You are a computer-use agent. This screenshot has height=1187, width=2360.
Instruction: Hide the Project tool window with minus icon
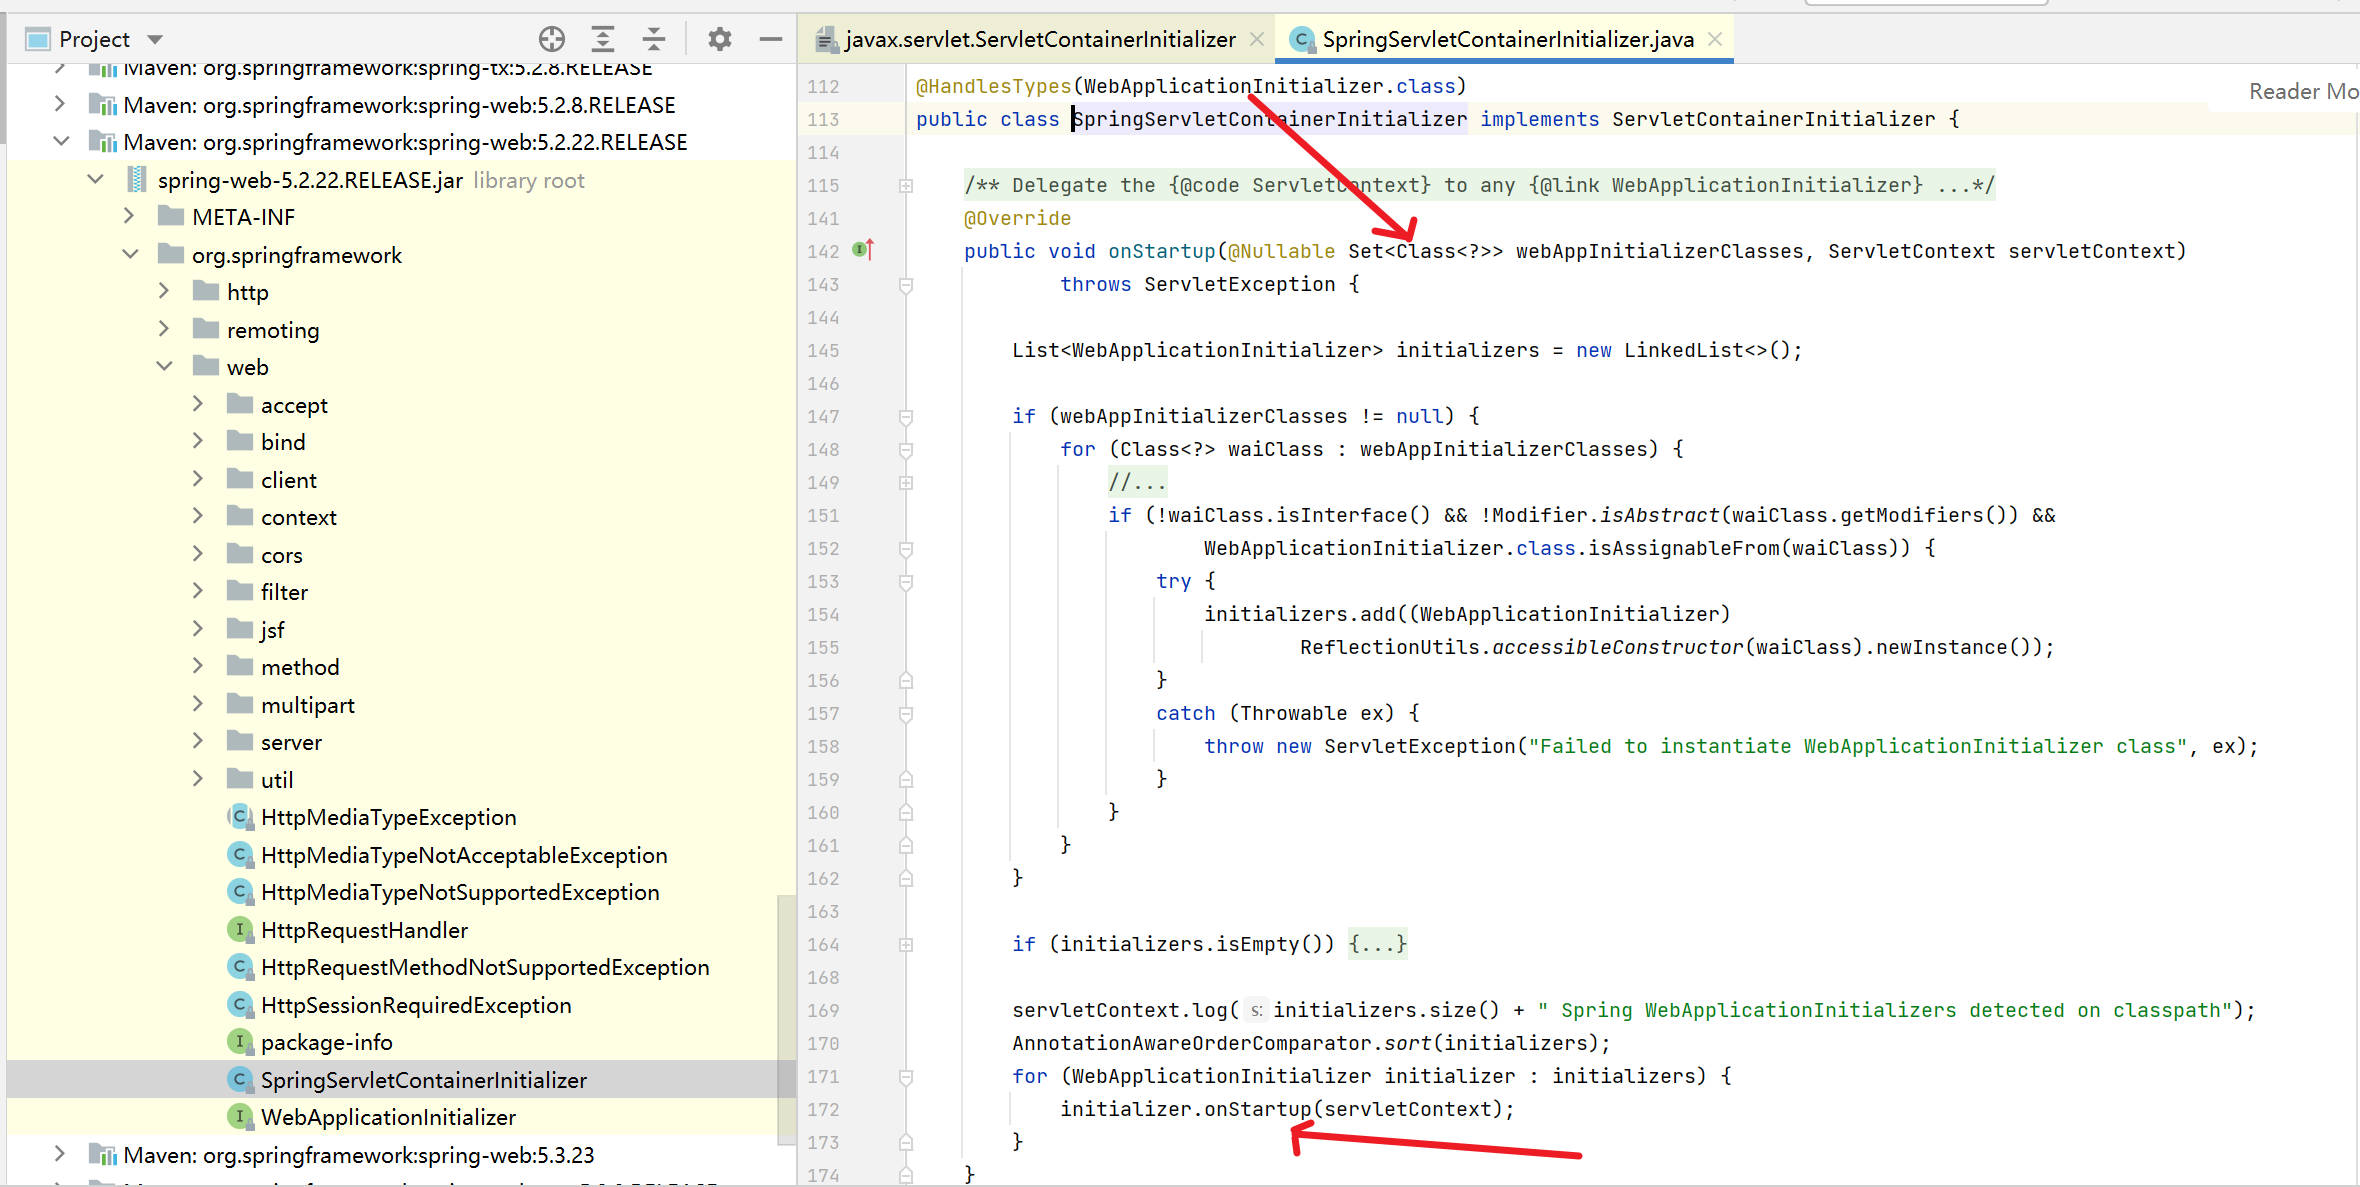click(770, 39)
